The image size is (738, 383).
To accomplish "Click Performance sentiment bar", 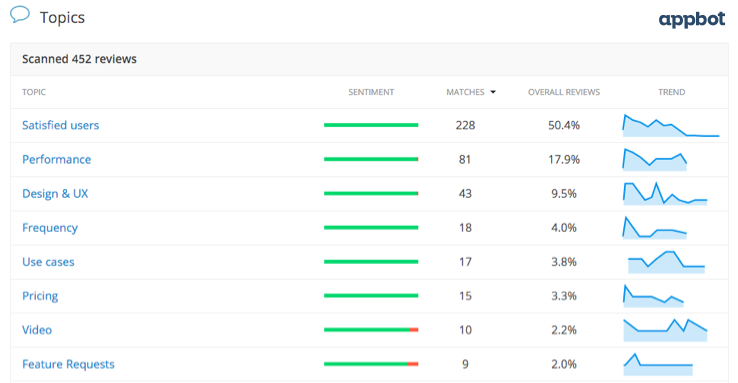I will coord(371,159).
